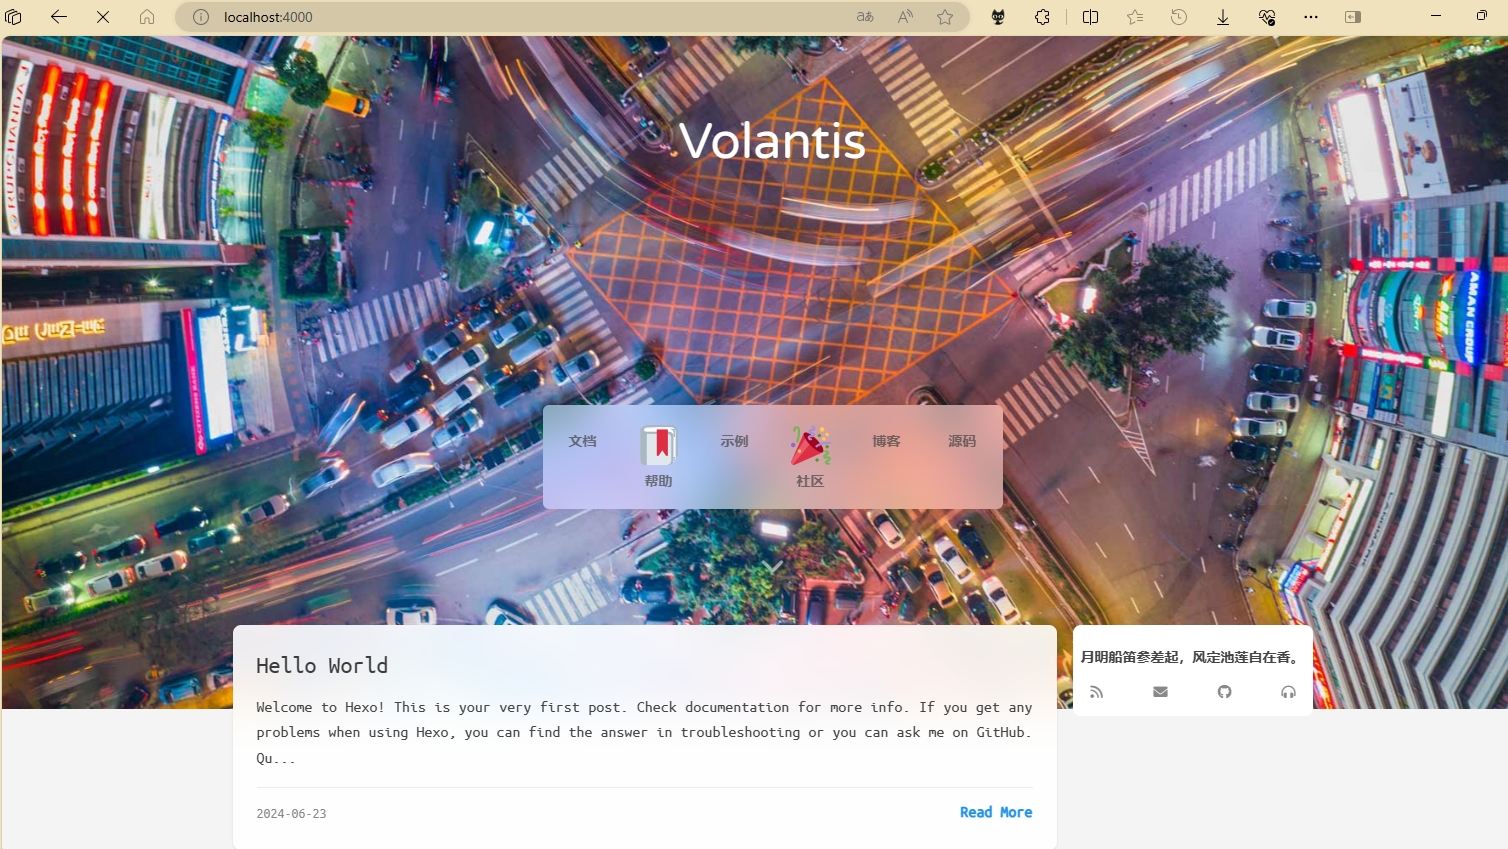This screenshot has width=1508, height=849.
Task: Open the 文档 navigation item
Action: [582, 441]
